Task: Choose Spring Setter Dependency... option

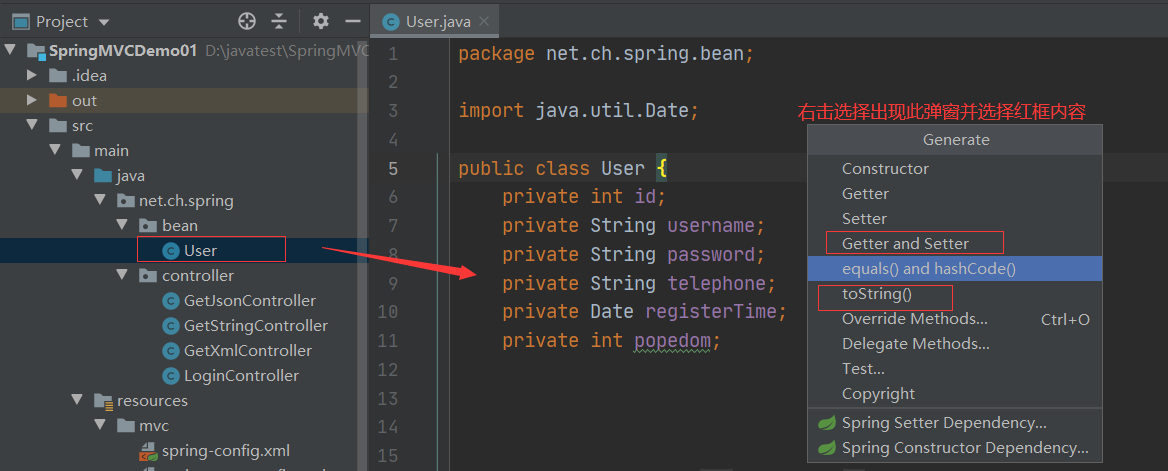Action: [x=954, y=423]
